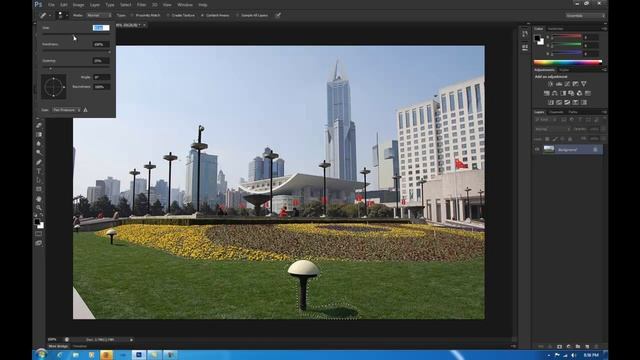Toggle lock position in Layers panel
The image size is (640, 360).
point(562,139)
